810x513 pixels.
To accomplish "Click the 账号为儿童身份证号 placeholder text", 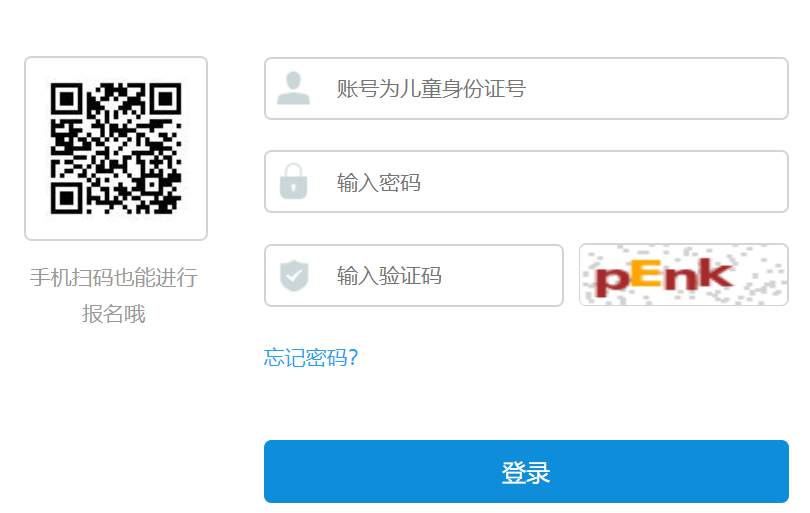I will pos(431,89).
